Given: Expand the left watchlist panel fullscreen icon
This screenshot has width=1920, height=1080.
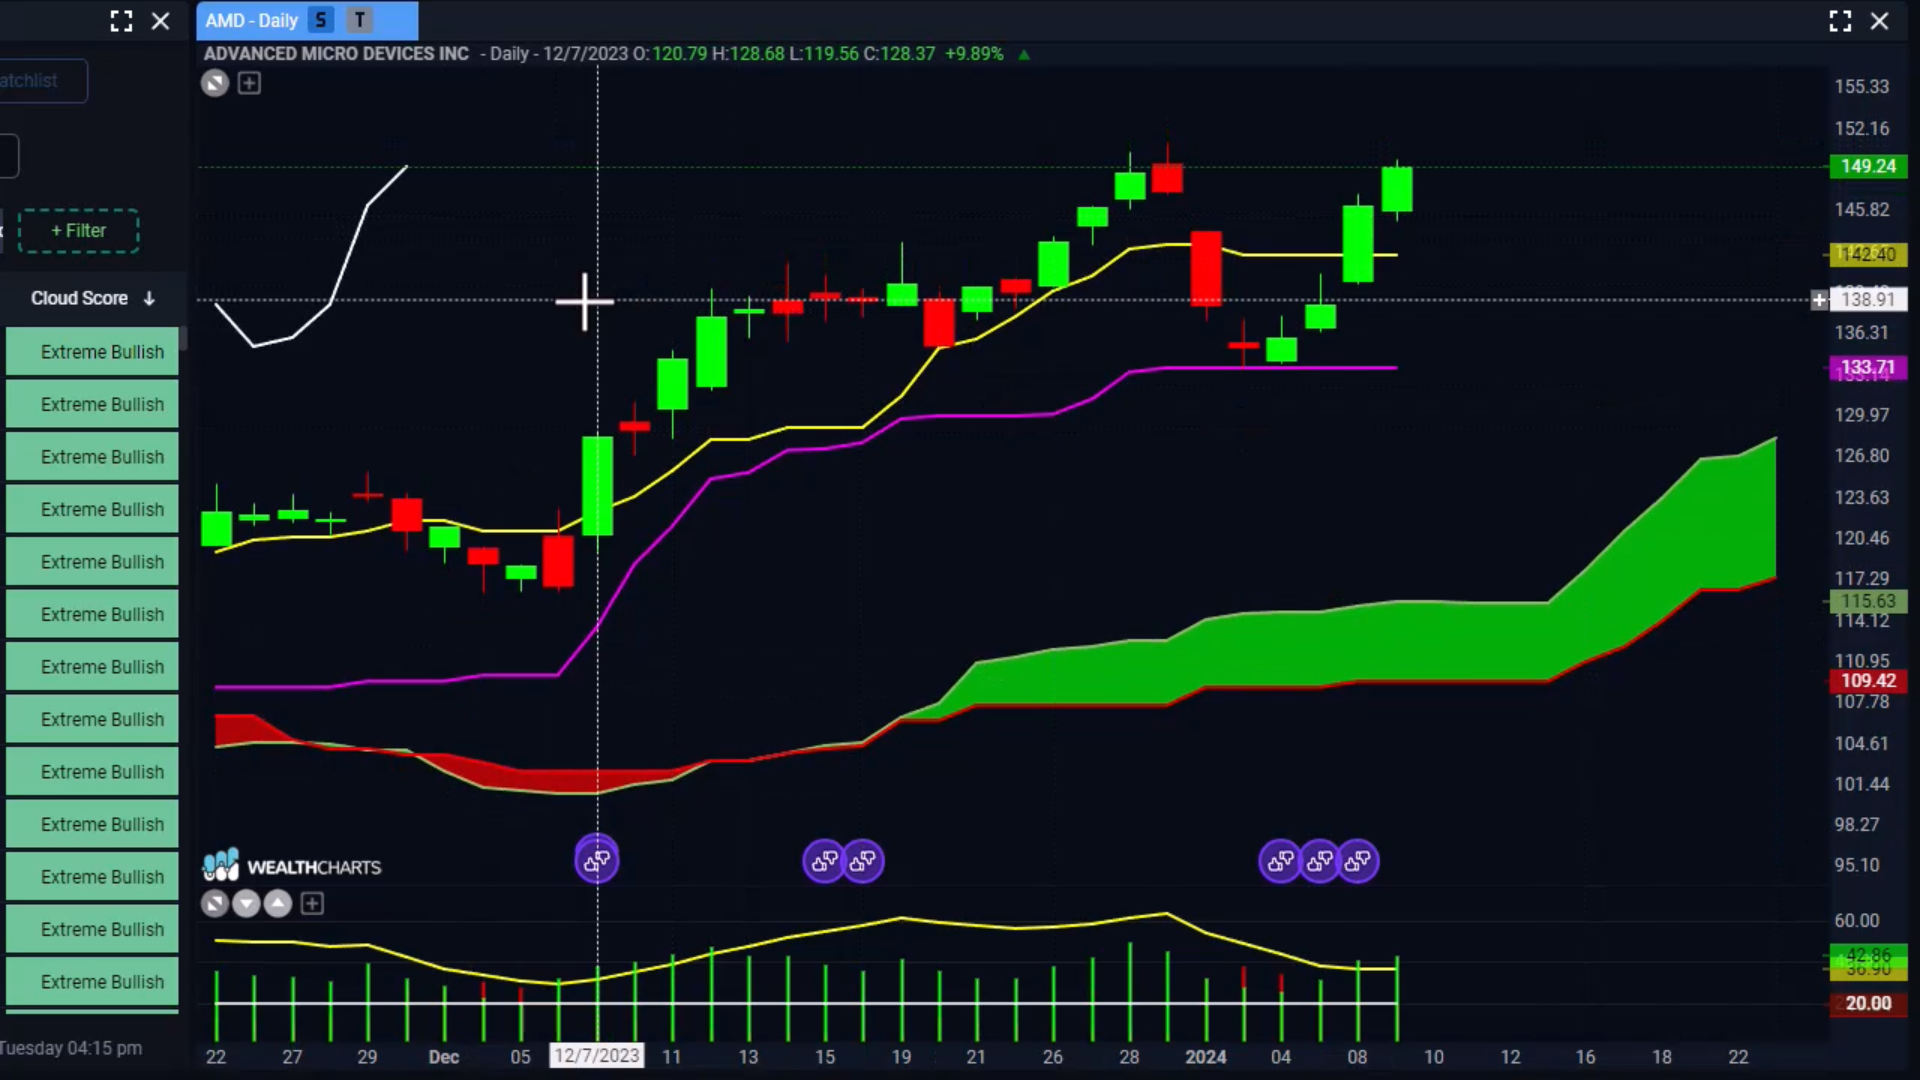Looking at the screenshot, I should (121, 21).
